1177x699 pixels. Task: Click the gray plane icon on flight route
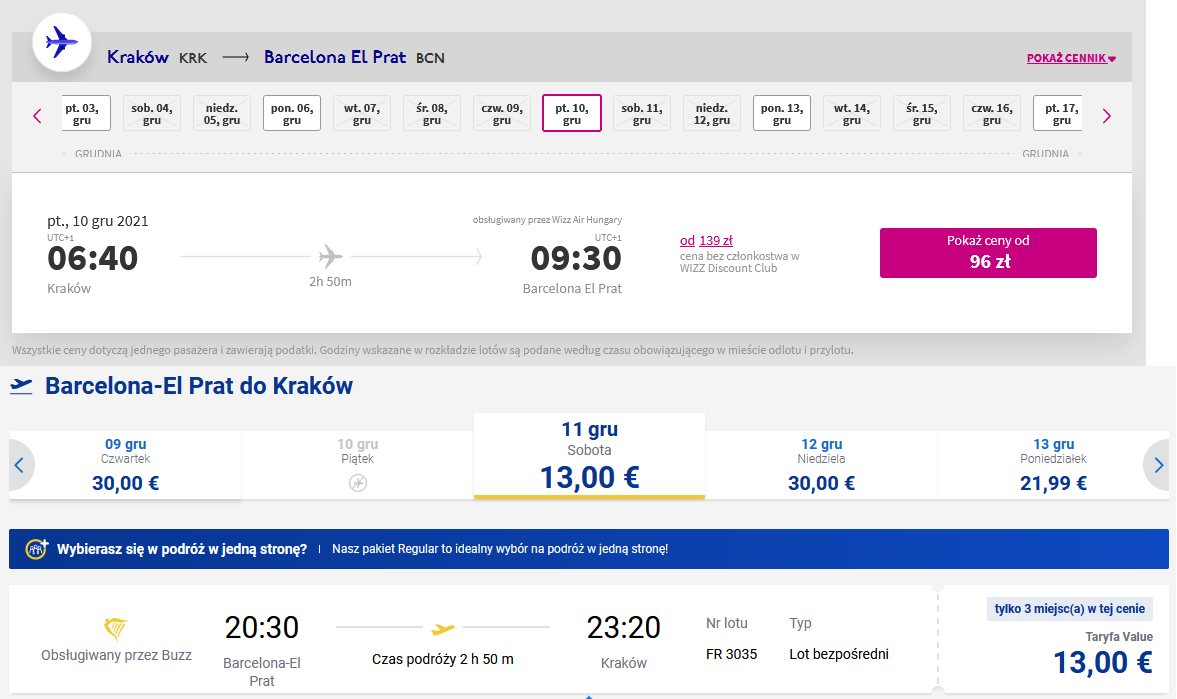click(330, 256)
